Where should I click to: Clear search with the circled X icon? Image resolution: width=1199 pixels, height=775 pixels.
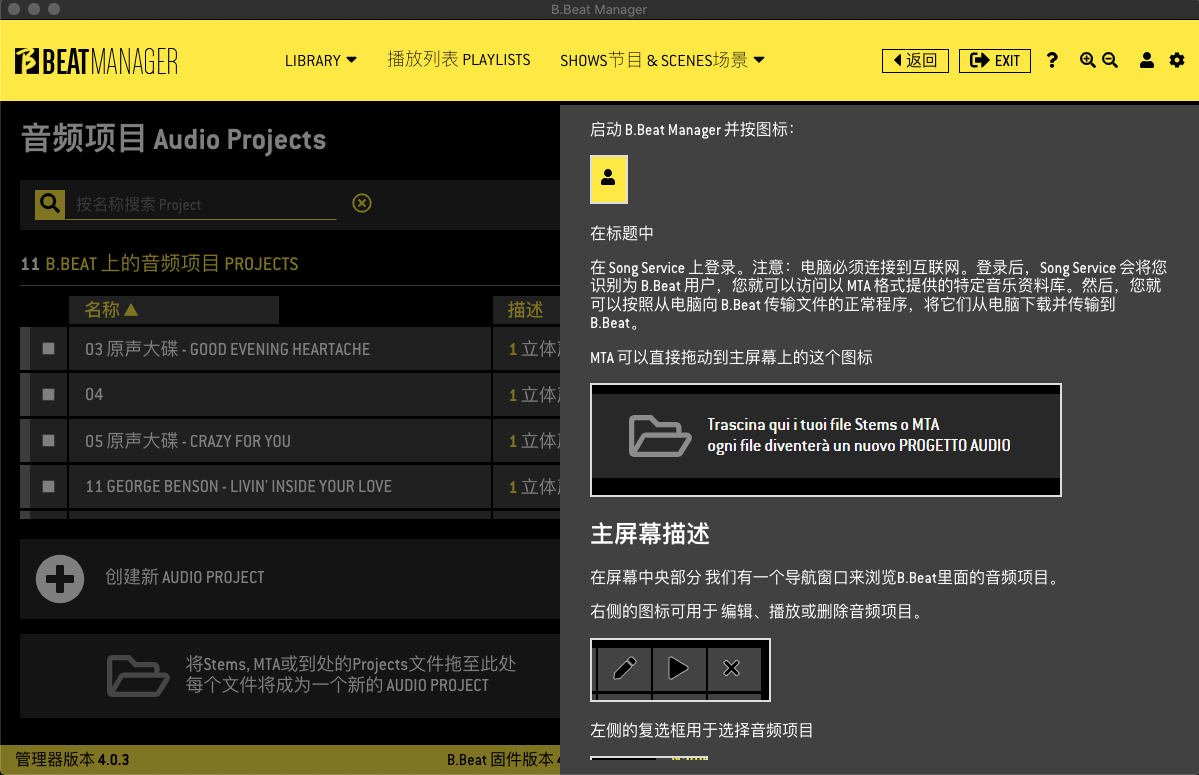click(x=362, y=203)
